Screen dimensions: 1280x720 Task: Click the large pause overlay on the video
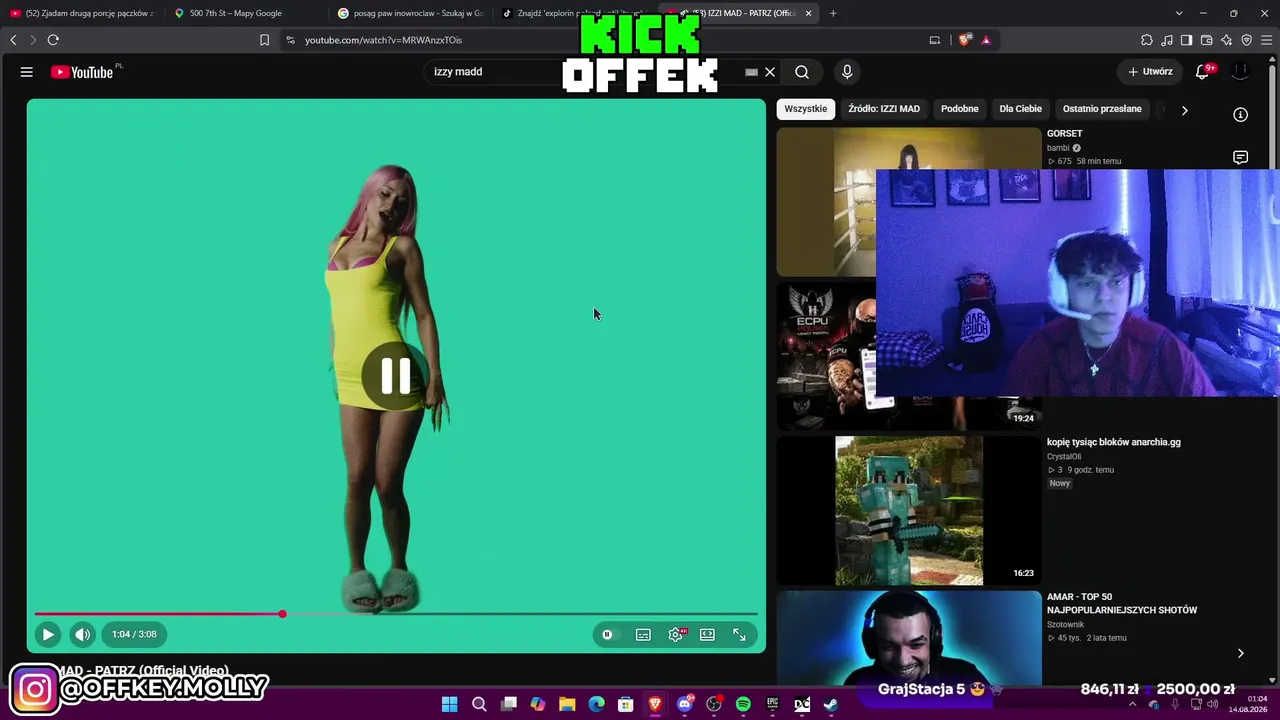coord(396,376)
